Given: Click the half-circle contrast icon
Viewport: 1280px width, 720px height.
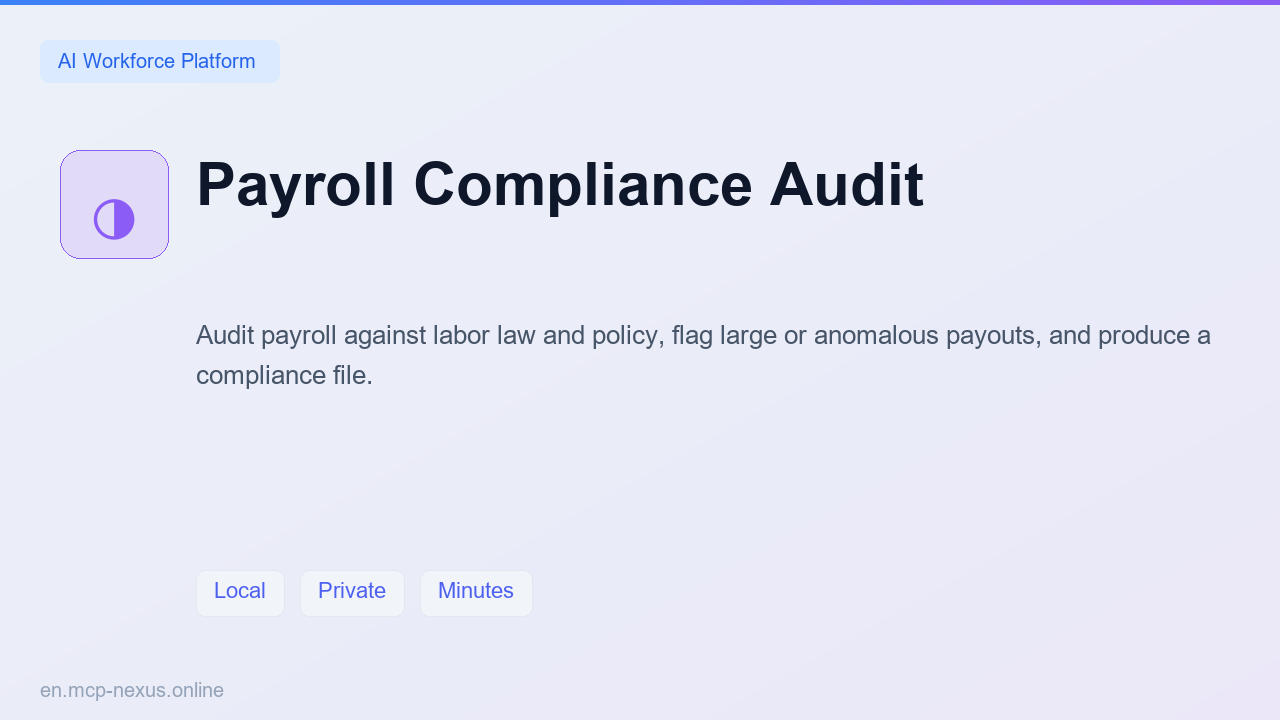Looking at the screenshot, I should 114,219.
